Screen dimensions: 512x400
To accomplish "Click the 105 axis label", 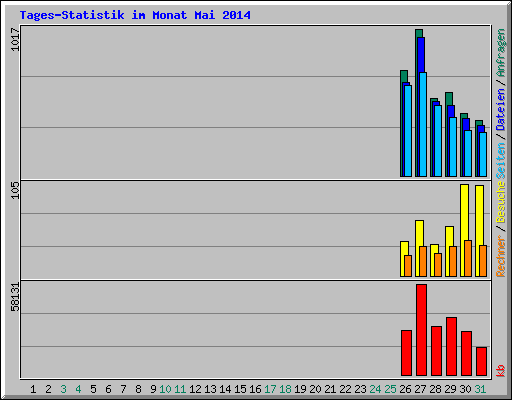I will tap(15, 190).
